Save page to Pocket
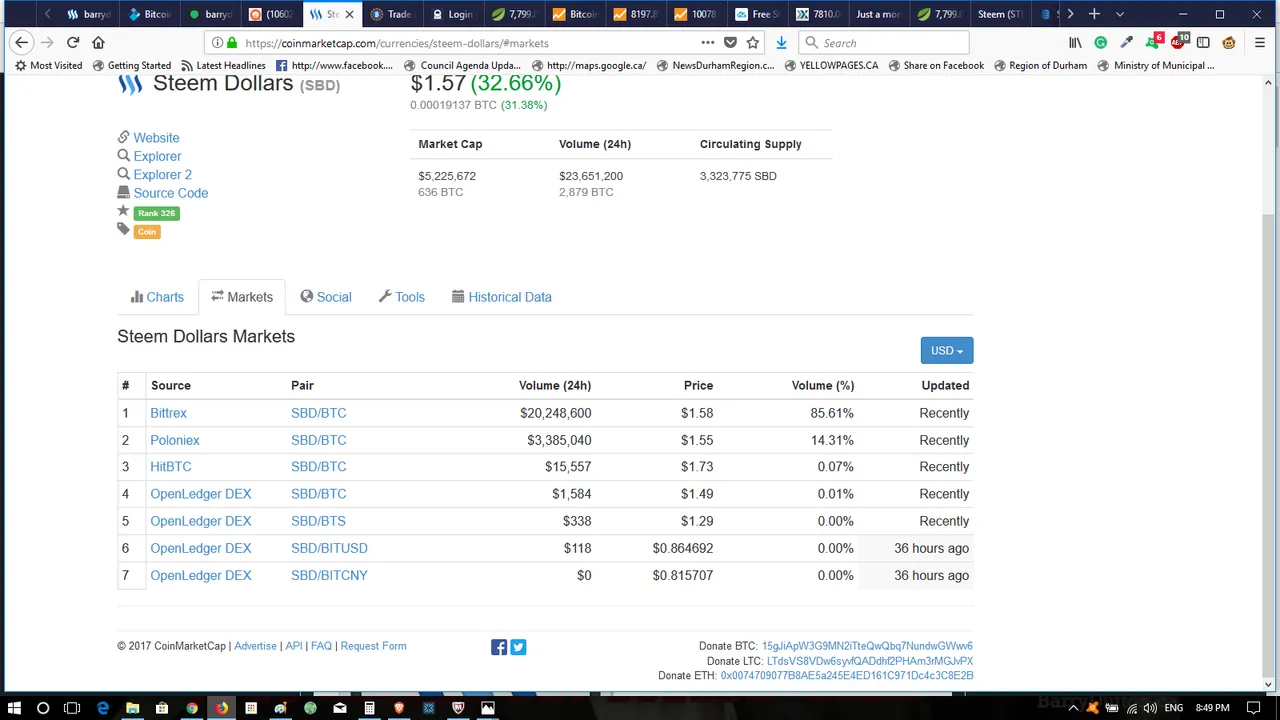The height and width of the screenshot is (720, 1280). point(730,43)
